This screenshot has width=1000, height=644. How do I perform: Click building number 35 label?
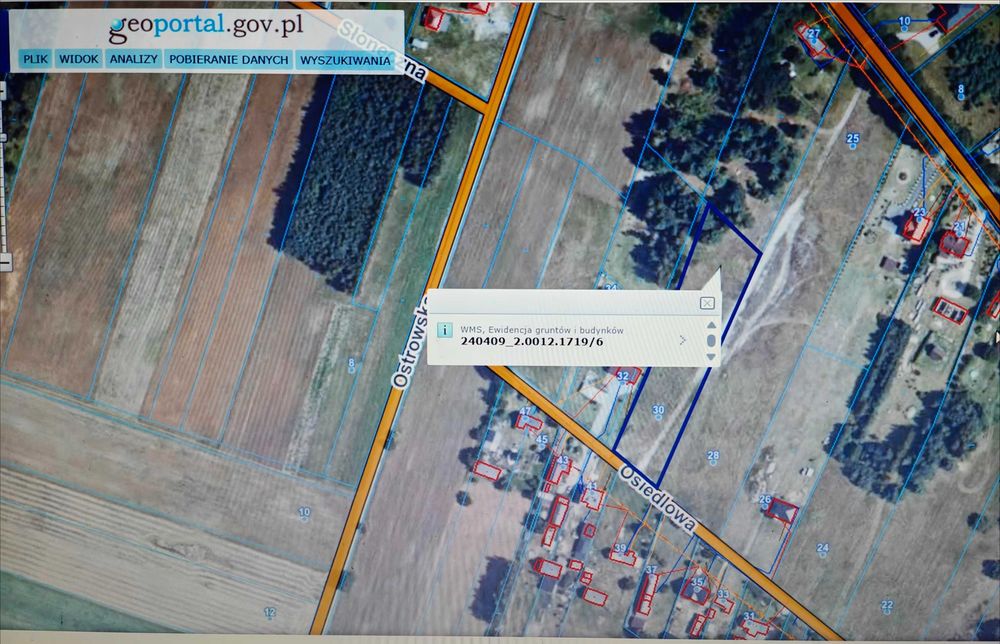pos(696,582)
